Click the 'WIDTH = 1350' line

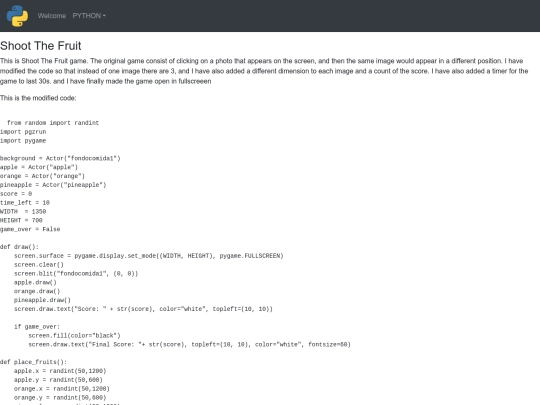(23, 211)
